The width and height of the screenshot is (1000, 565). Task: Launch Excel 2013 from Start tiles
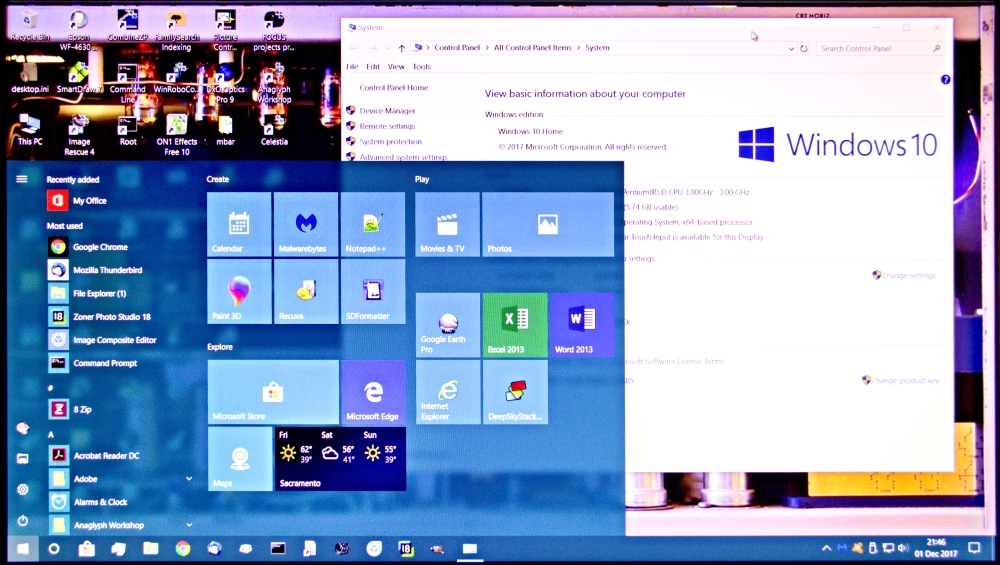point(514,325)
